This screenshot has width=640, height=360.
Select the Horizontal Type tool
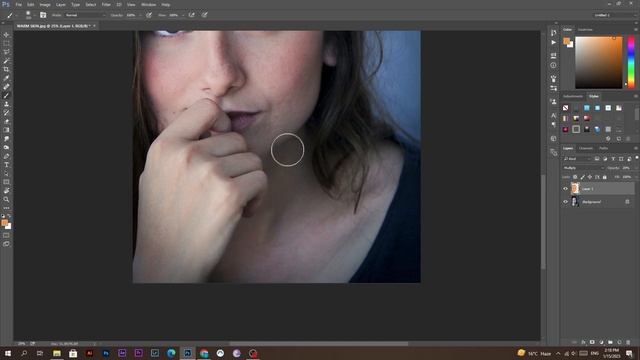(x=6, y=164)
